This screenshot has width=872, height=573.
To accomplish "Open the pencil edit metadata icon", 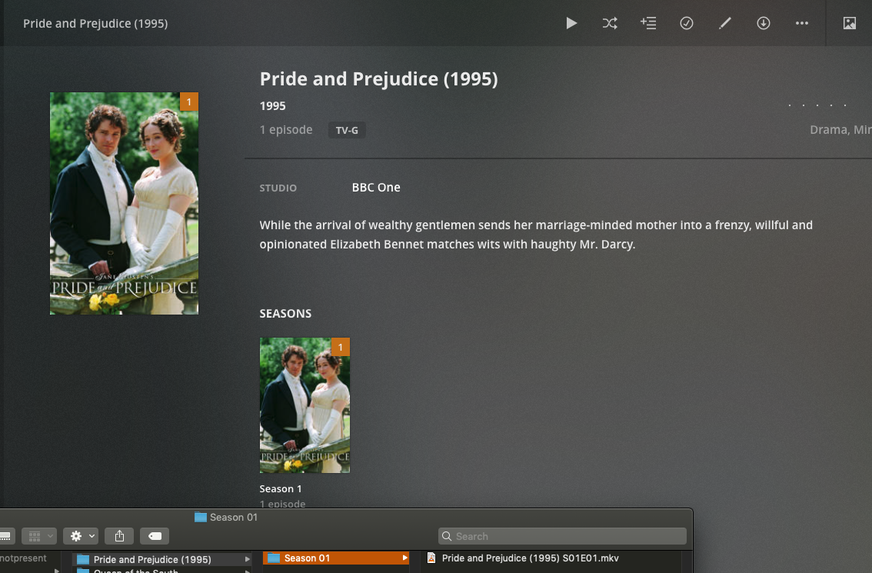I will [725, 23].
